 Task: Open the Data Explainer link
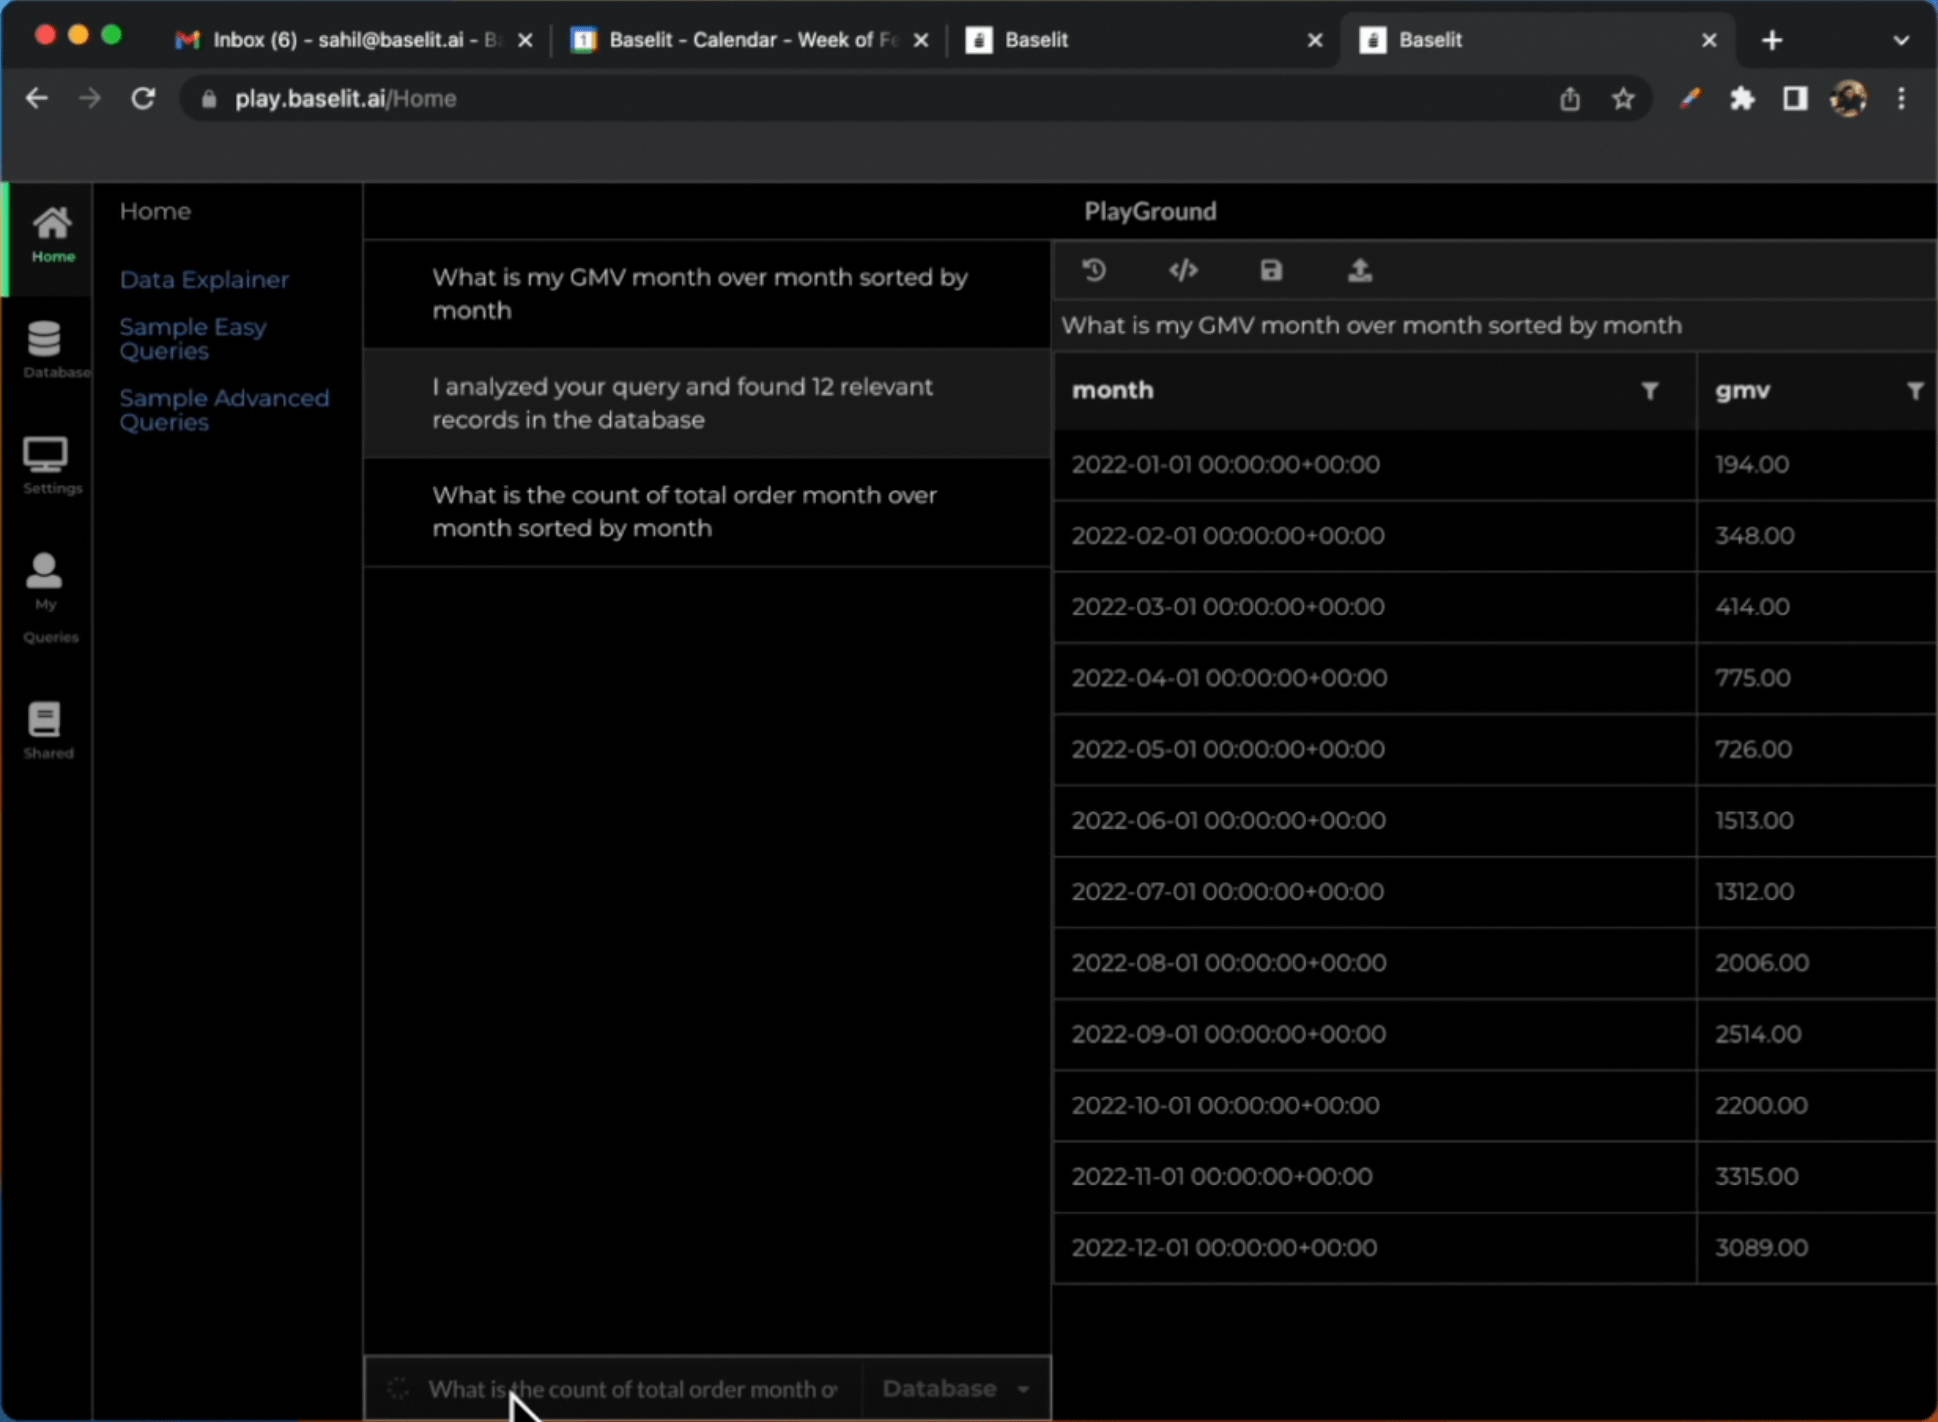pyautogui.click(x=204, y=279)
